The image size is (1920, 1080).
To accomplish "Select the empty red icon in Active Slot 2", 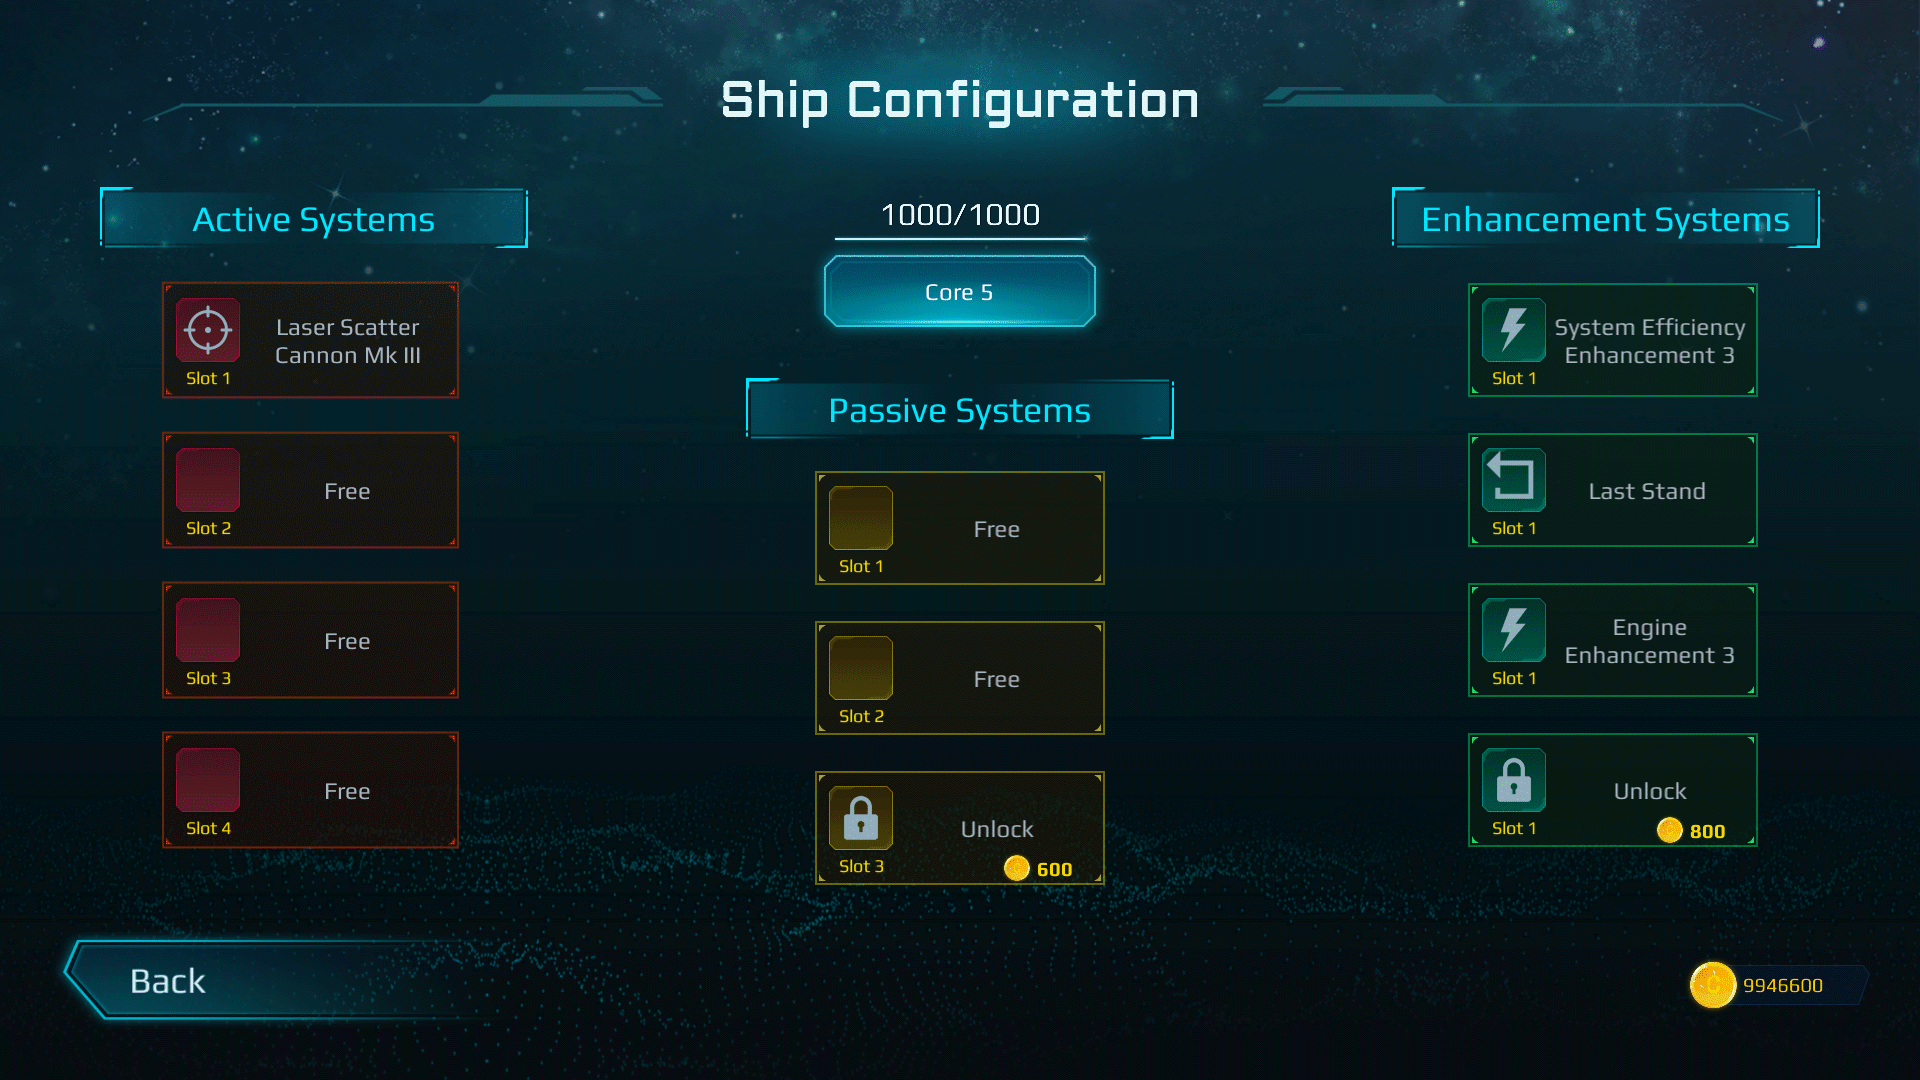I will pos(208,480).
